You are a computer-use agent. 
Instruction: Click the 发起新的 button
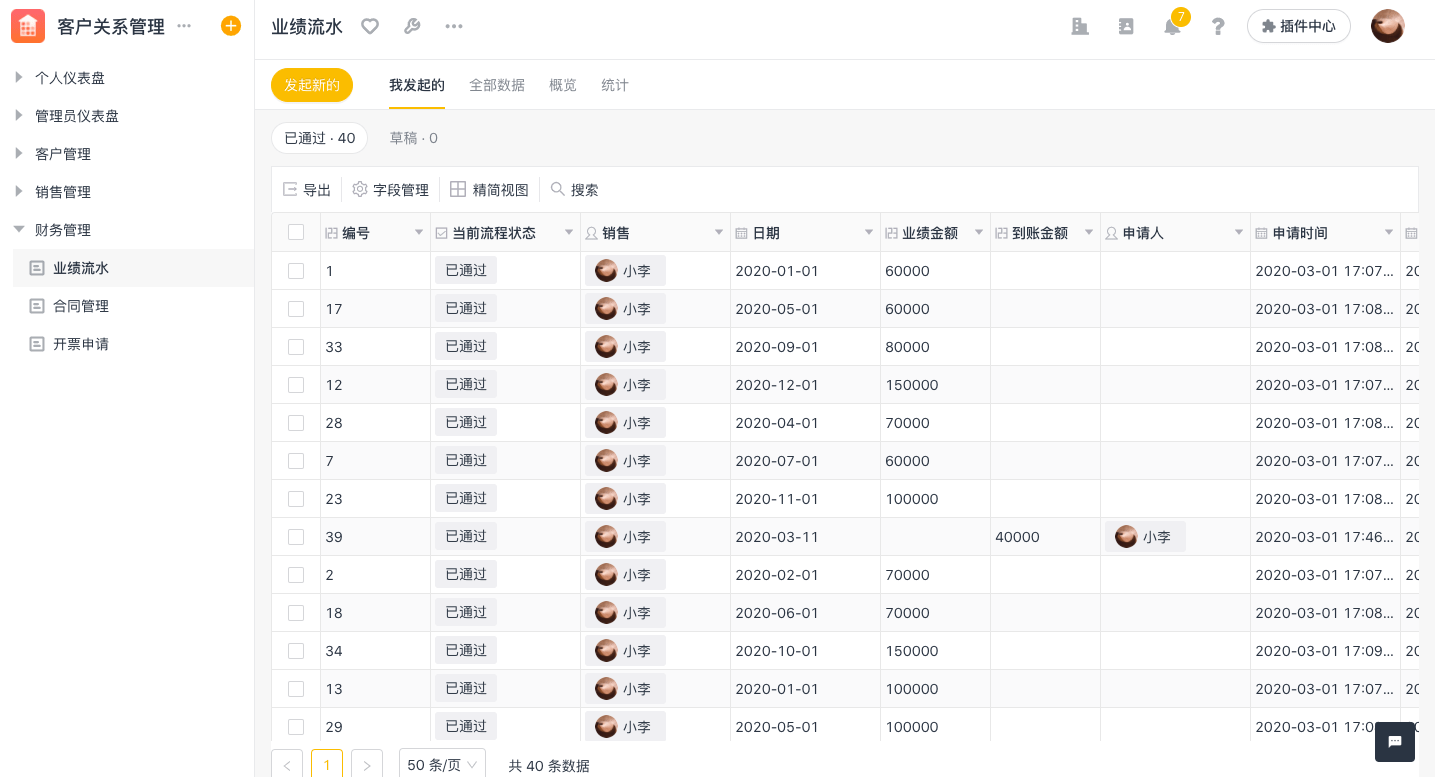(312, 85)
